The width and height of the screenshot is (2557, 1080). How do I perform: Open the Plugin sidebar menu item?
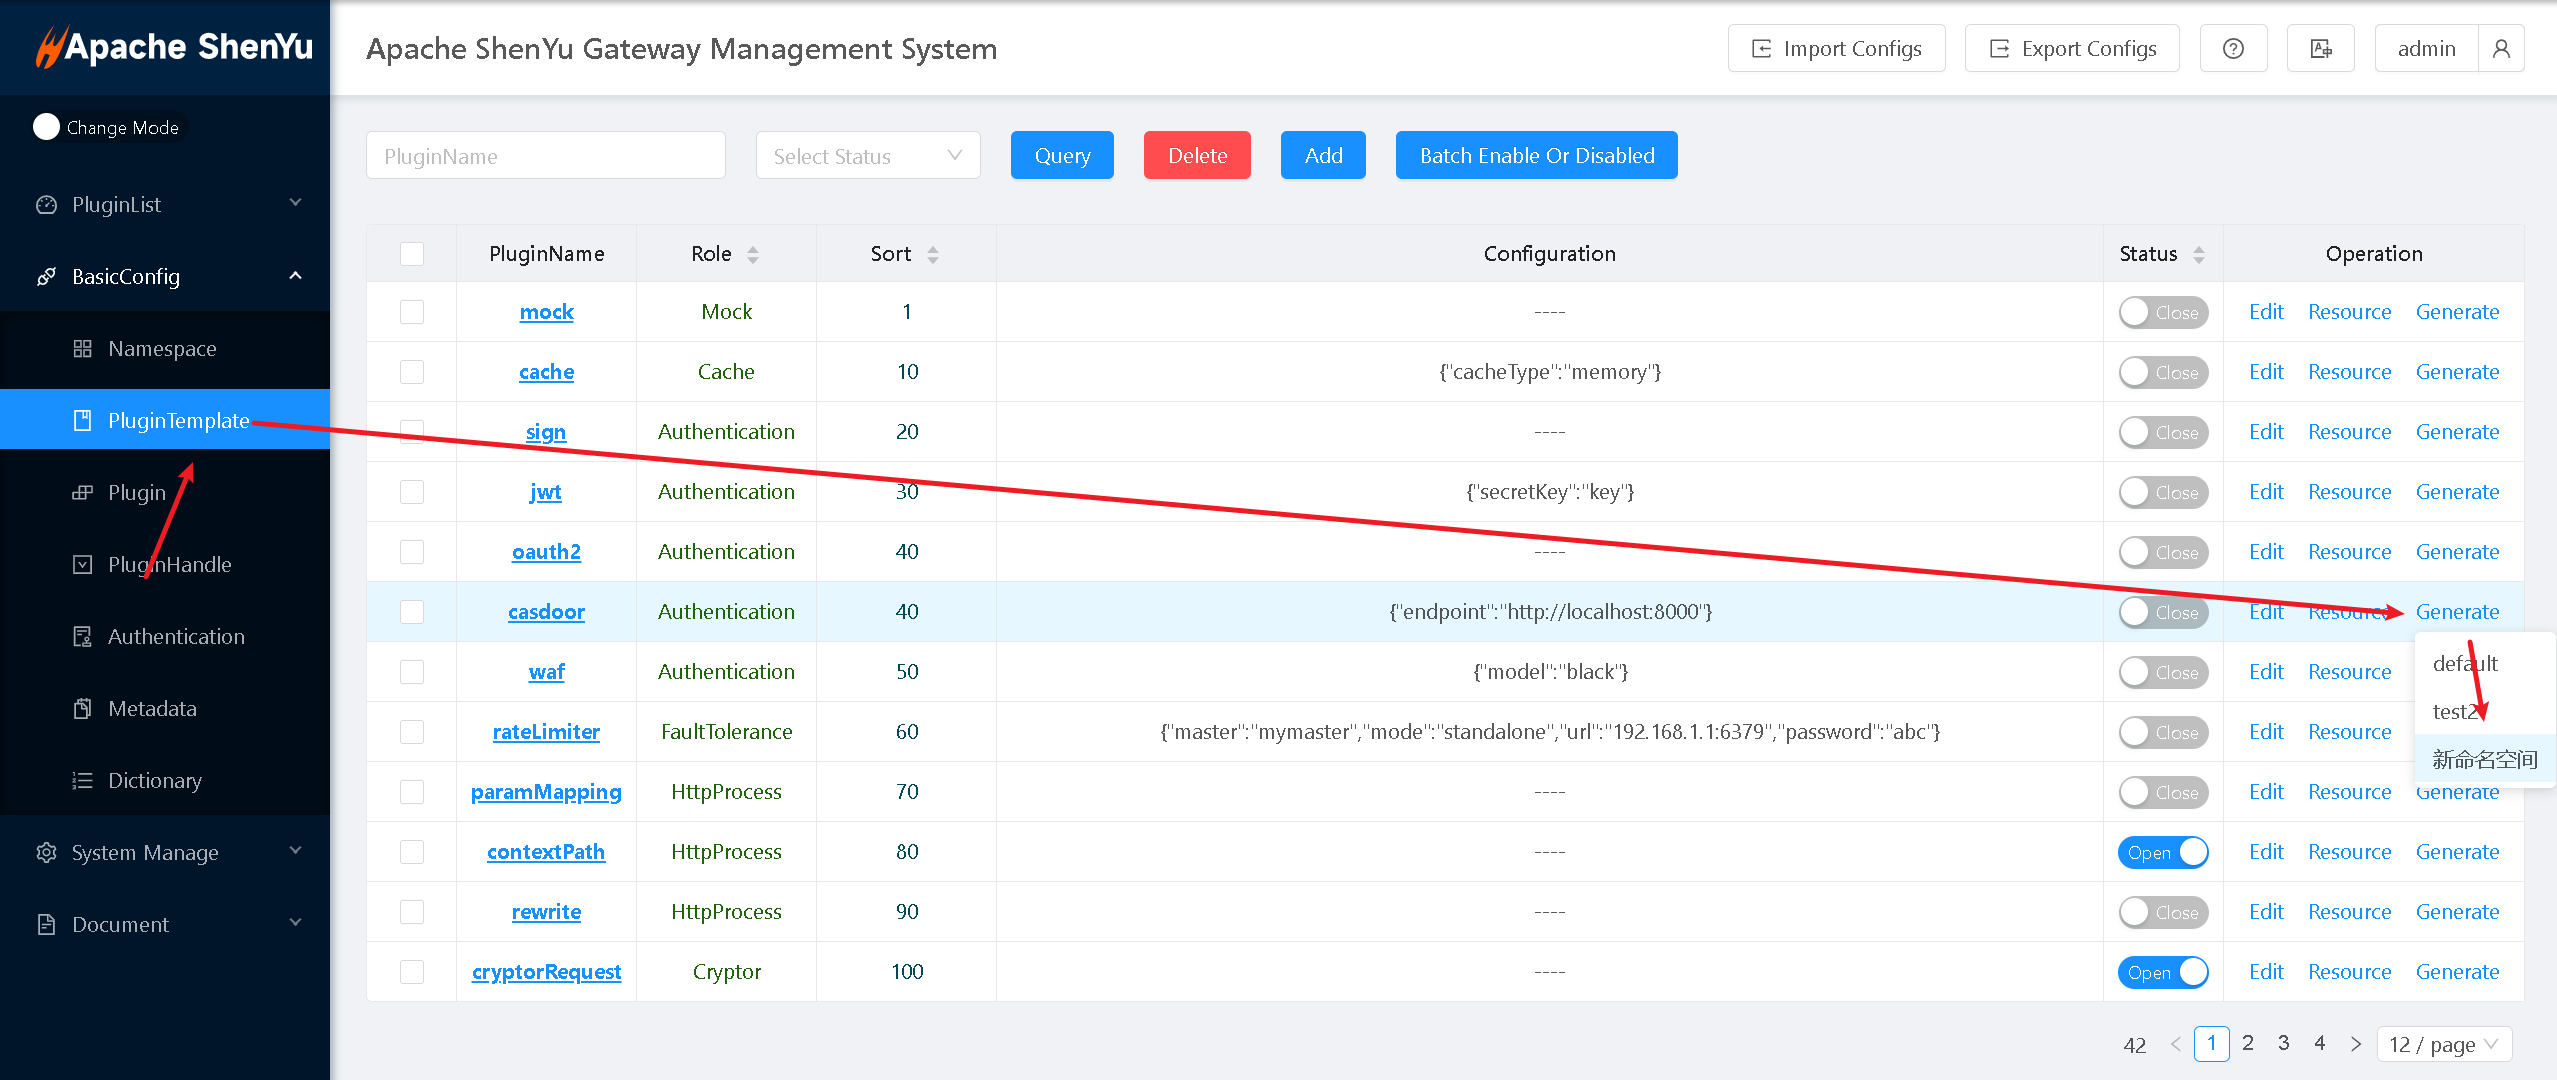(x=137, y=493)
